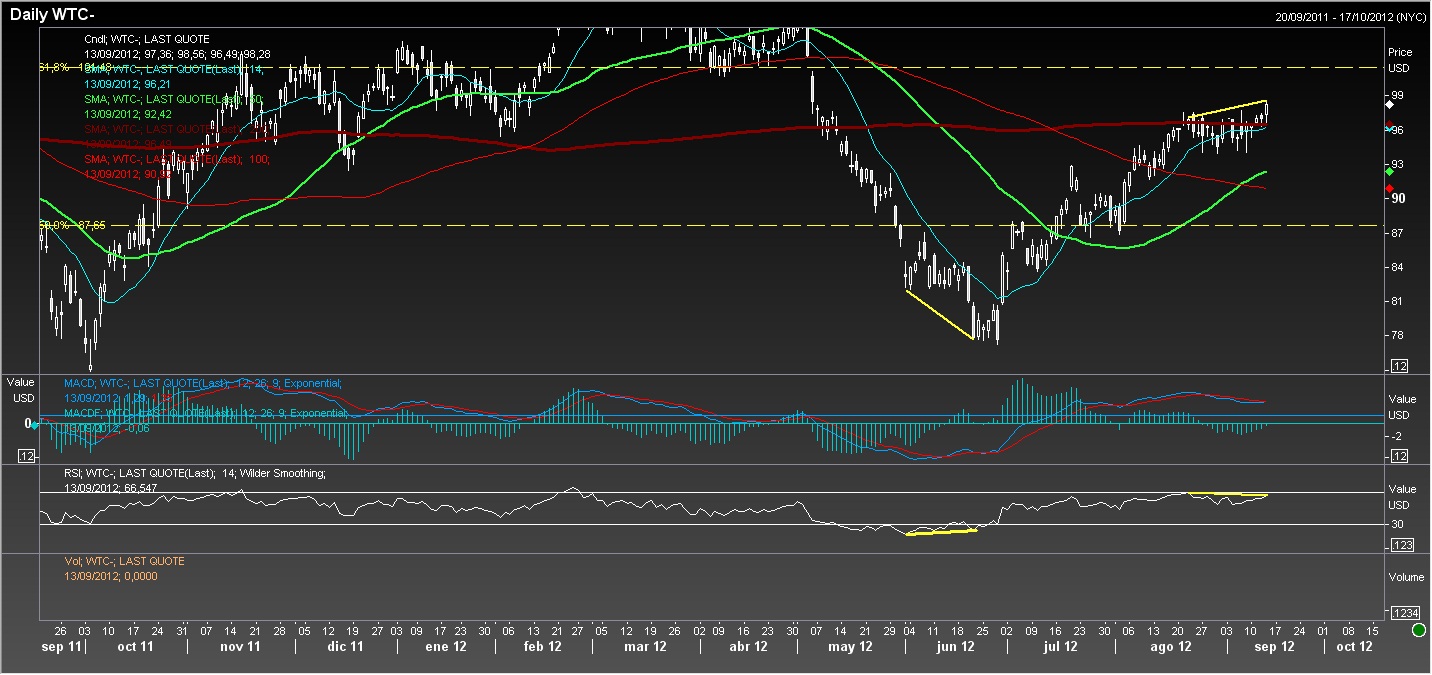Select yellow trendline under June price lows
Screen dimensions: 1432x675
coord(938,314)
